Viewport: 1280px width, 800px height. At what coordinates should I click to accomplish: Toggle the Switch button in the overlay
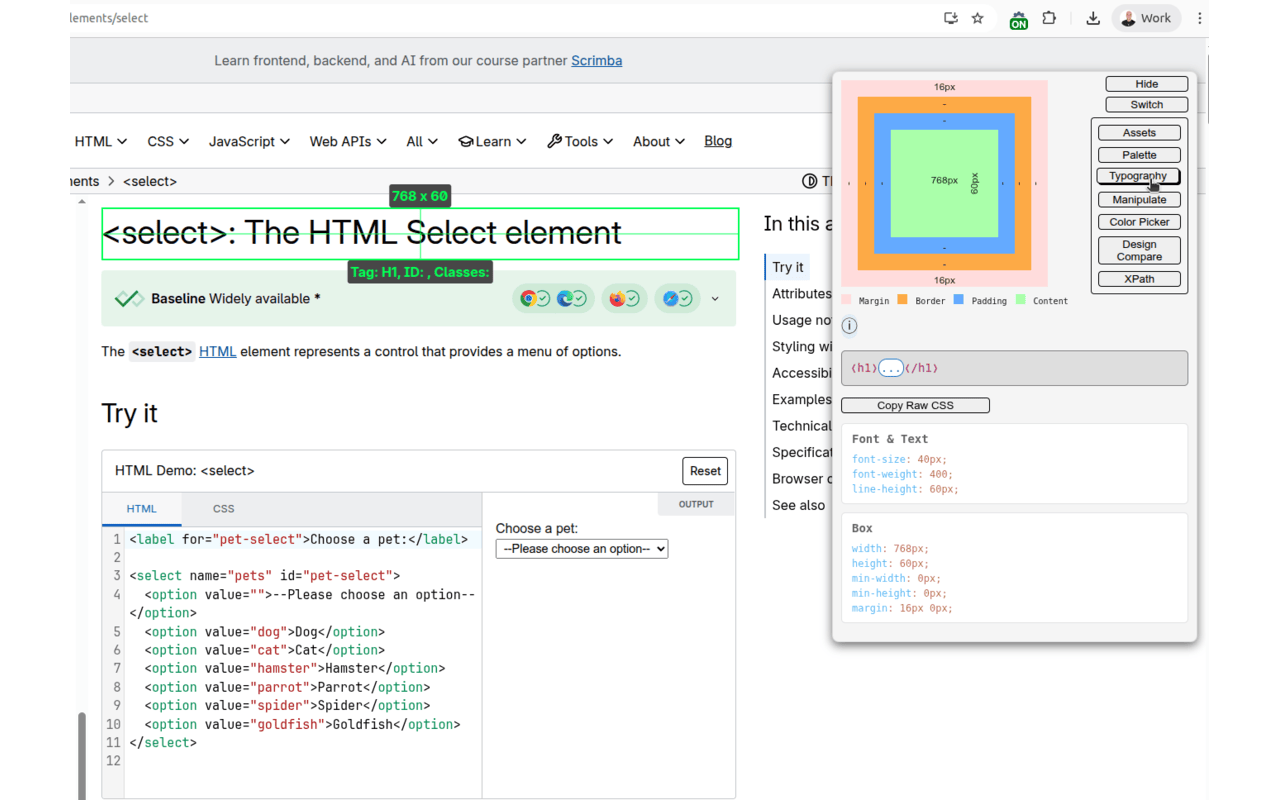(x=1146, y=104)
